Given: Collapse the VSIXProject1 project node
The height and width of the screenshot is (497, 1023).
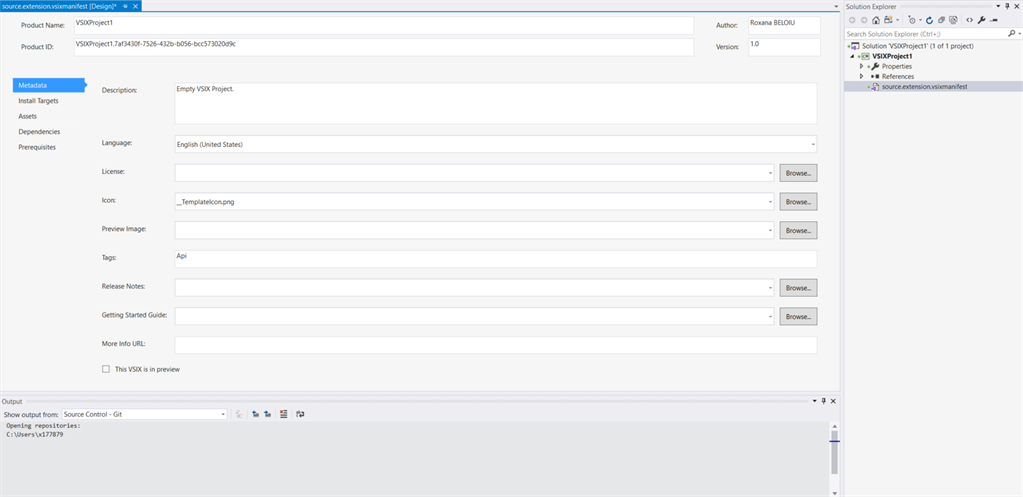Looking at the screenshot, I should click(x=852, y=56).
